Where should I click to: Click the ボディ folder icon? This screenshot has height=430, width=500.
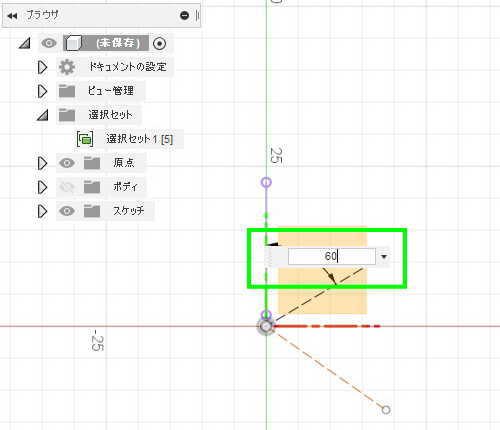92,187
